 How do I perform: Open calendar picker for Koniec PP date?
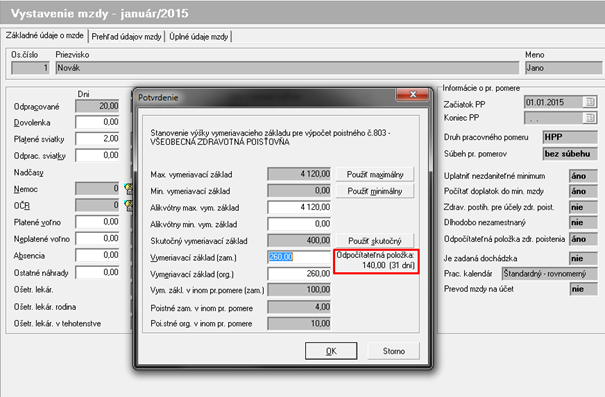pyautogui.click(x=590, y=118)
